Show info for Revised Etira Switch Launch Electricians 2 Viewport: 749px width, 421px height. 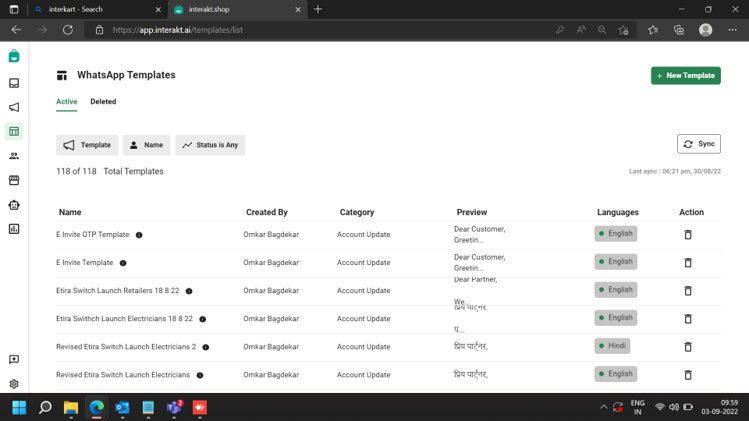point(205,347)
